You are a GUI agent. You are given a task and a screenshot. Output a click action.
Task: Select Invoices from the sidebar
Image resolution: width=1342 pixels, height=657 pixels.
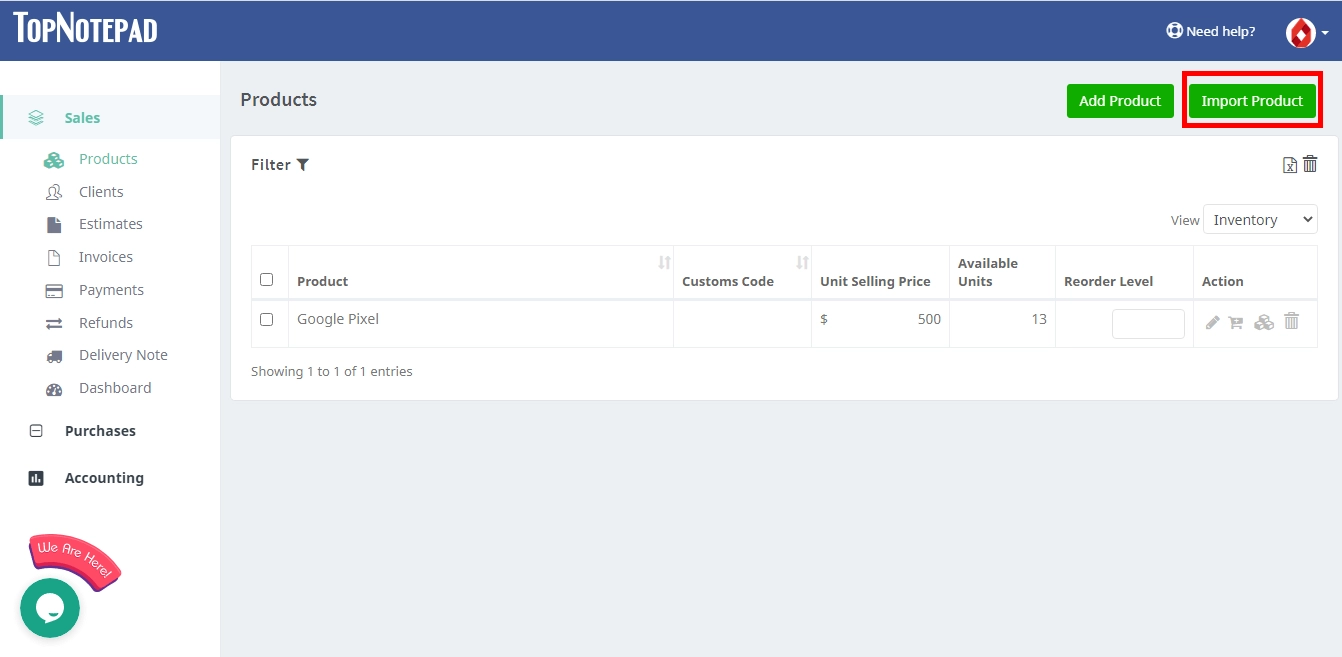106,256
